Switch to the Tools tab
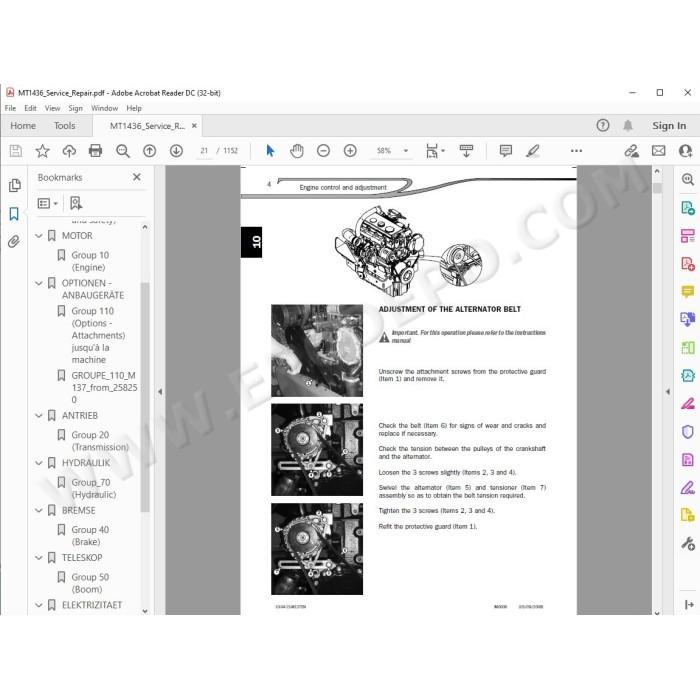 65,126
